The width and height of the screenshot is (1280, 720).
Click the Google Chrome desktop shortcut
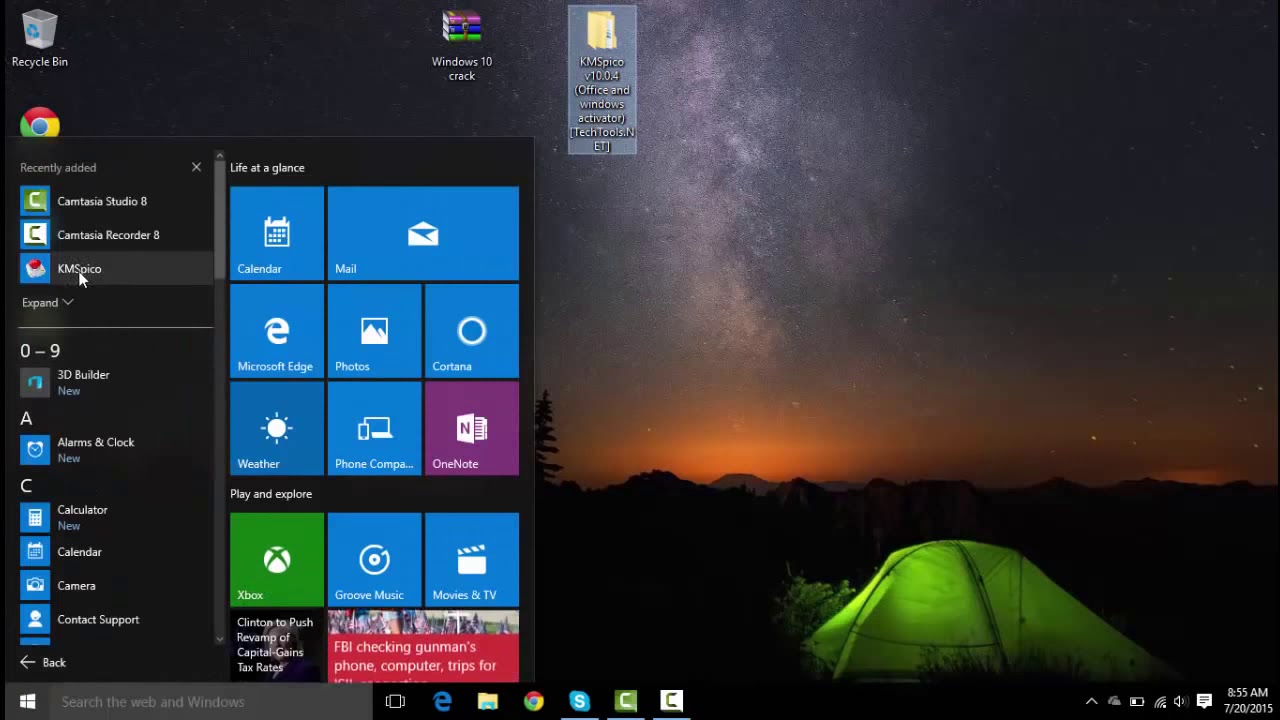tap(40, 124)
